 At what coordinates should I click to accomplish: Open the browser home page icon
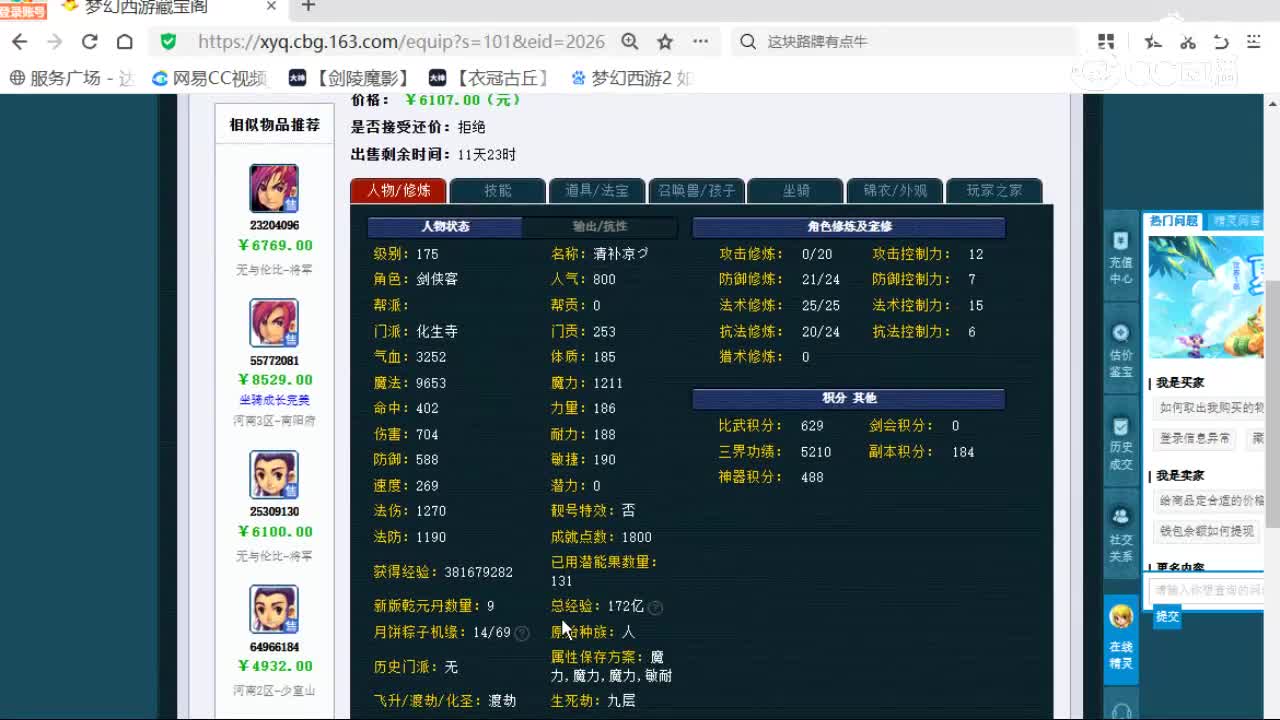124,42
